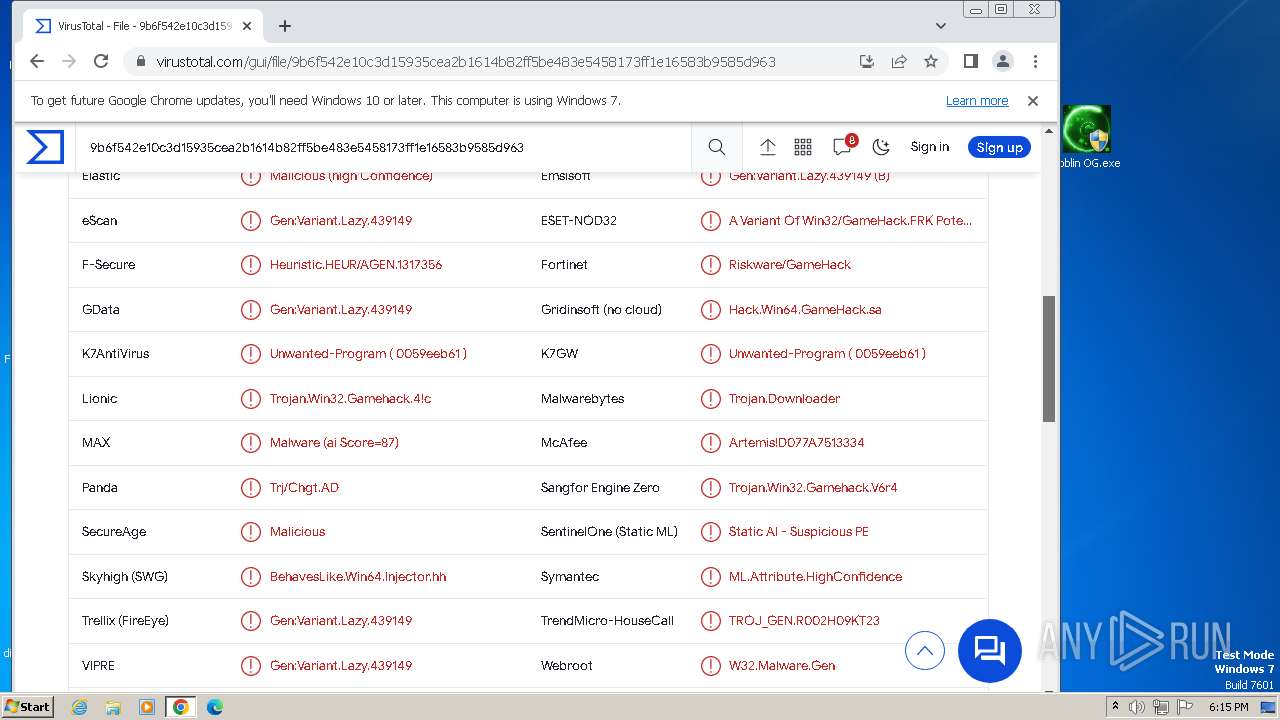
Task: Click the search magnifier icon
Action: pyautogui.click(x=716, y=147)
